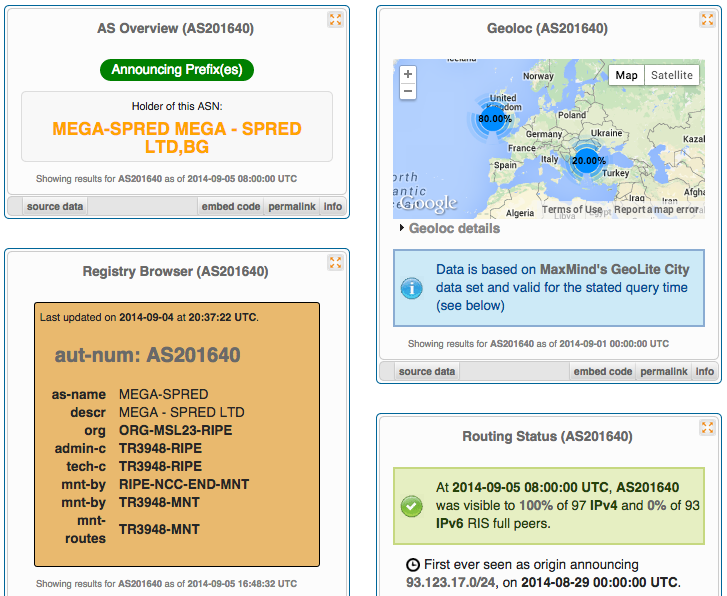The height and width of the screenshot is (596, 727).
Task: Click the 80.00% cluster marker on map
Action: tap(494, 119)
